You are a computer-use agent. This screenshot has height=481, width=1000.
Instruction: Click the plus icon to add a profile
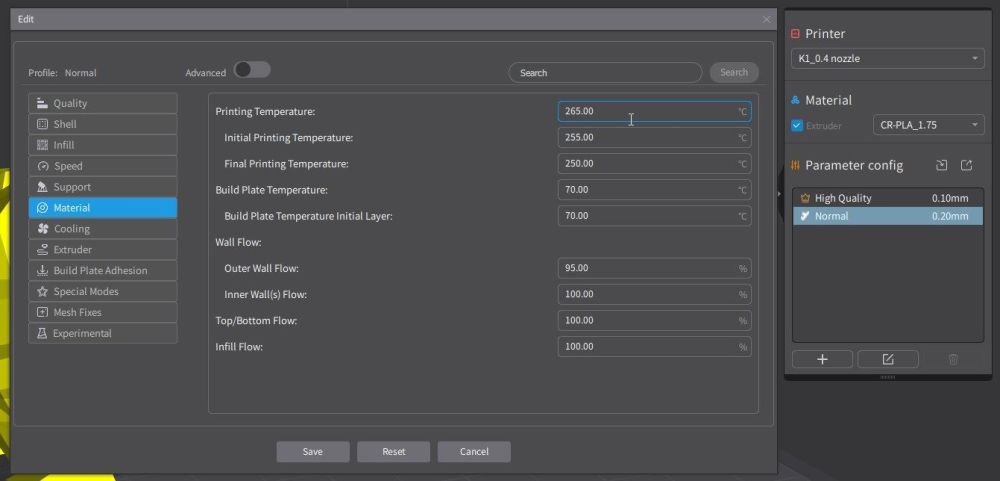(822, 359)
